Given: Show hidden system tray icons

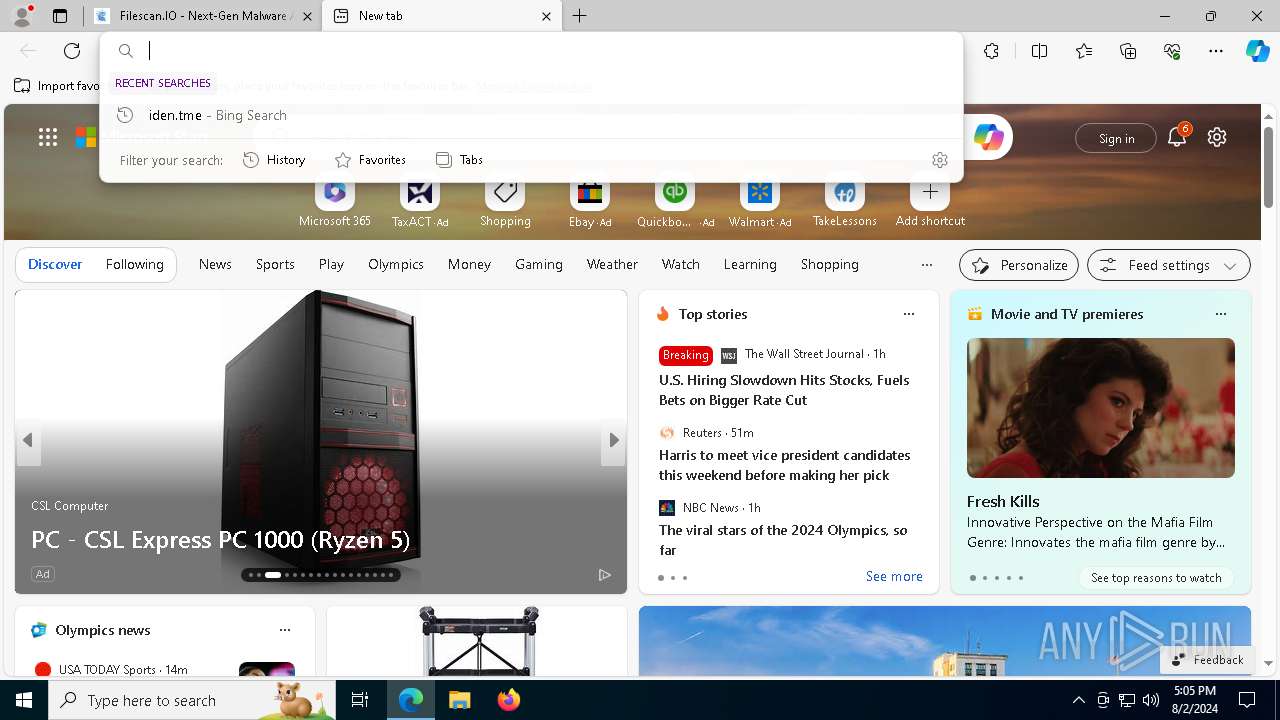Looking at the screenshot, I should pyautogui.click(x=1078, y=700).
